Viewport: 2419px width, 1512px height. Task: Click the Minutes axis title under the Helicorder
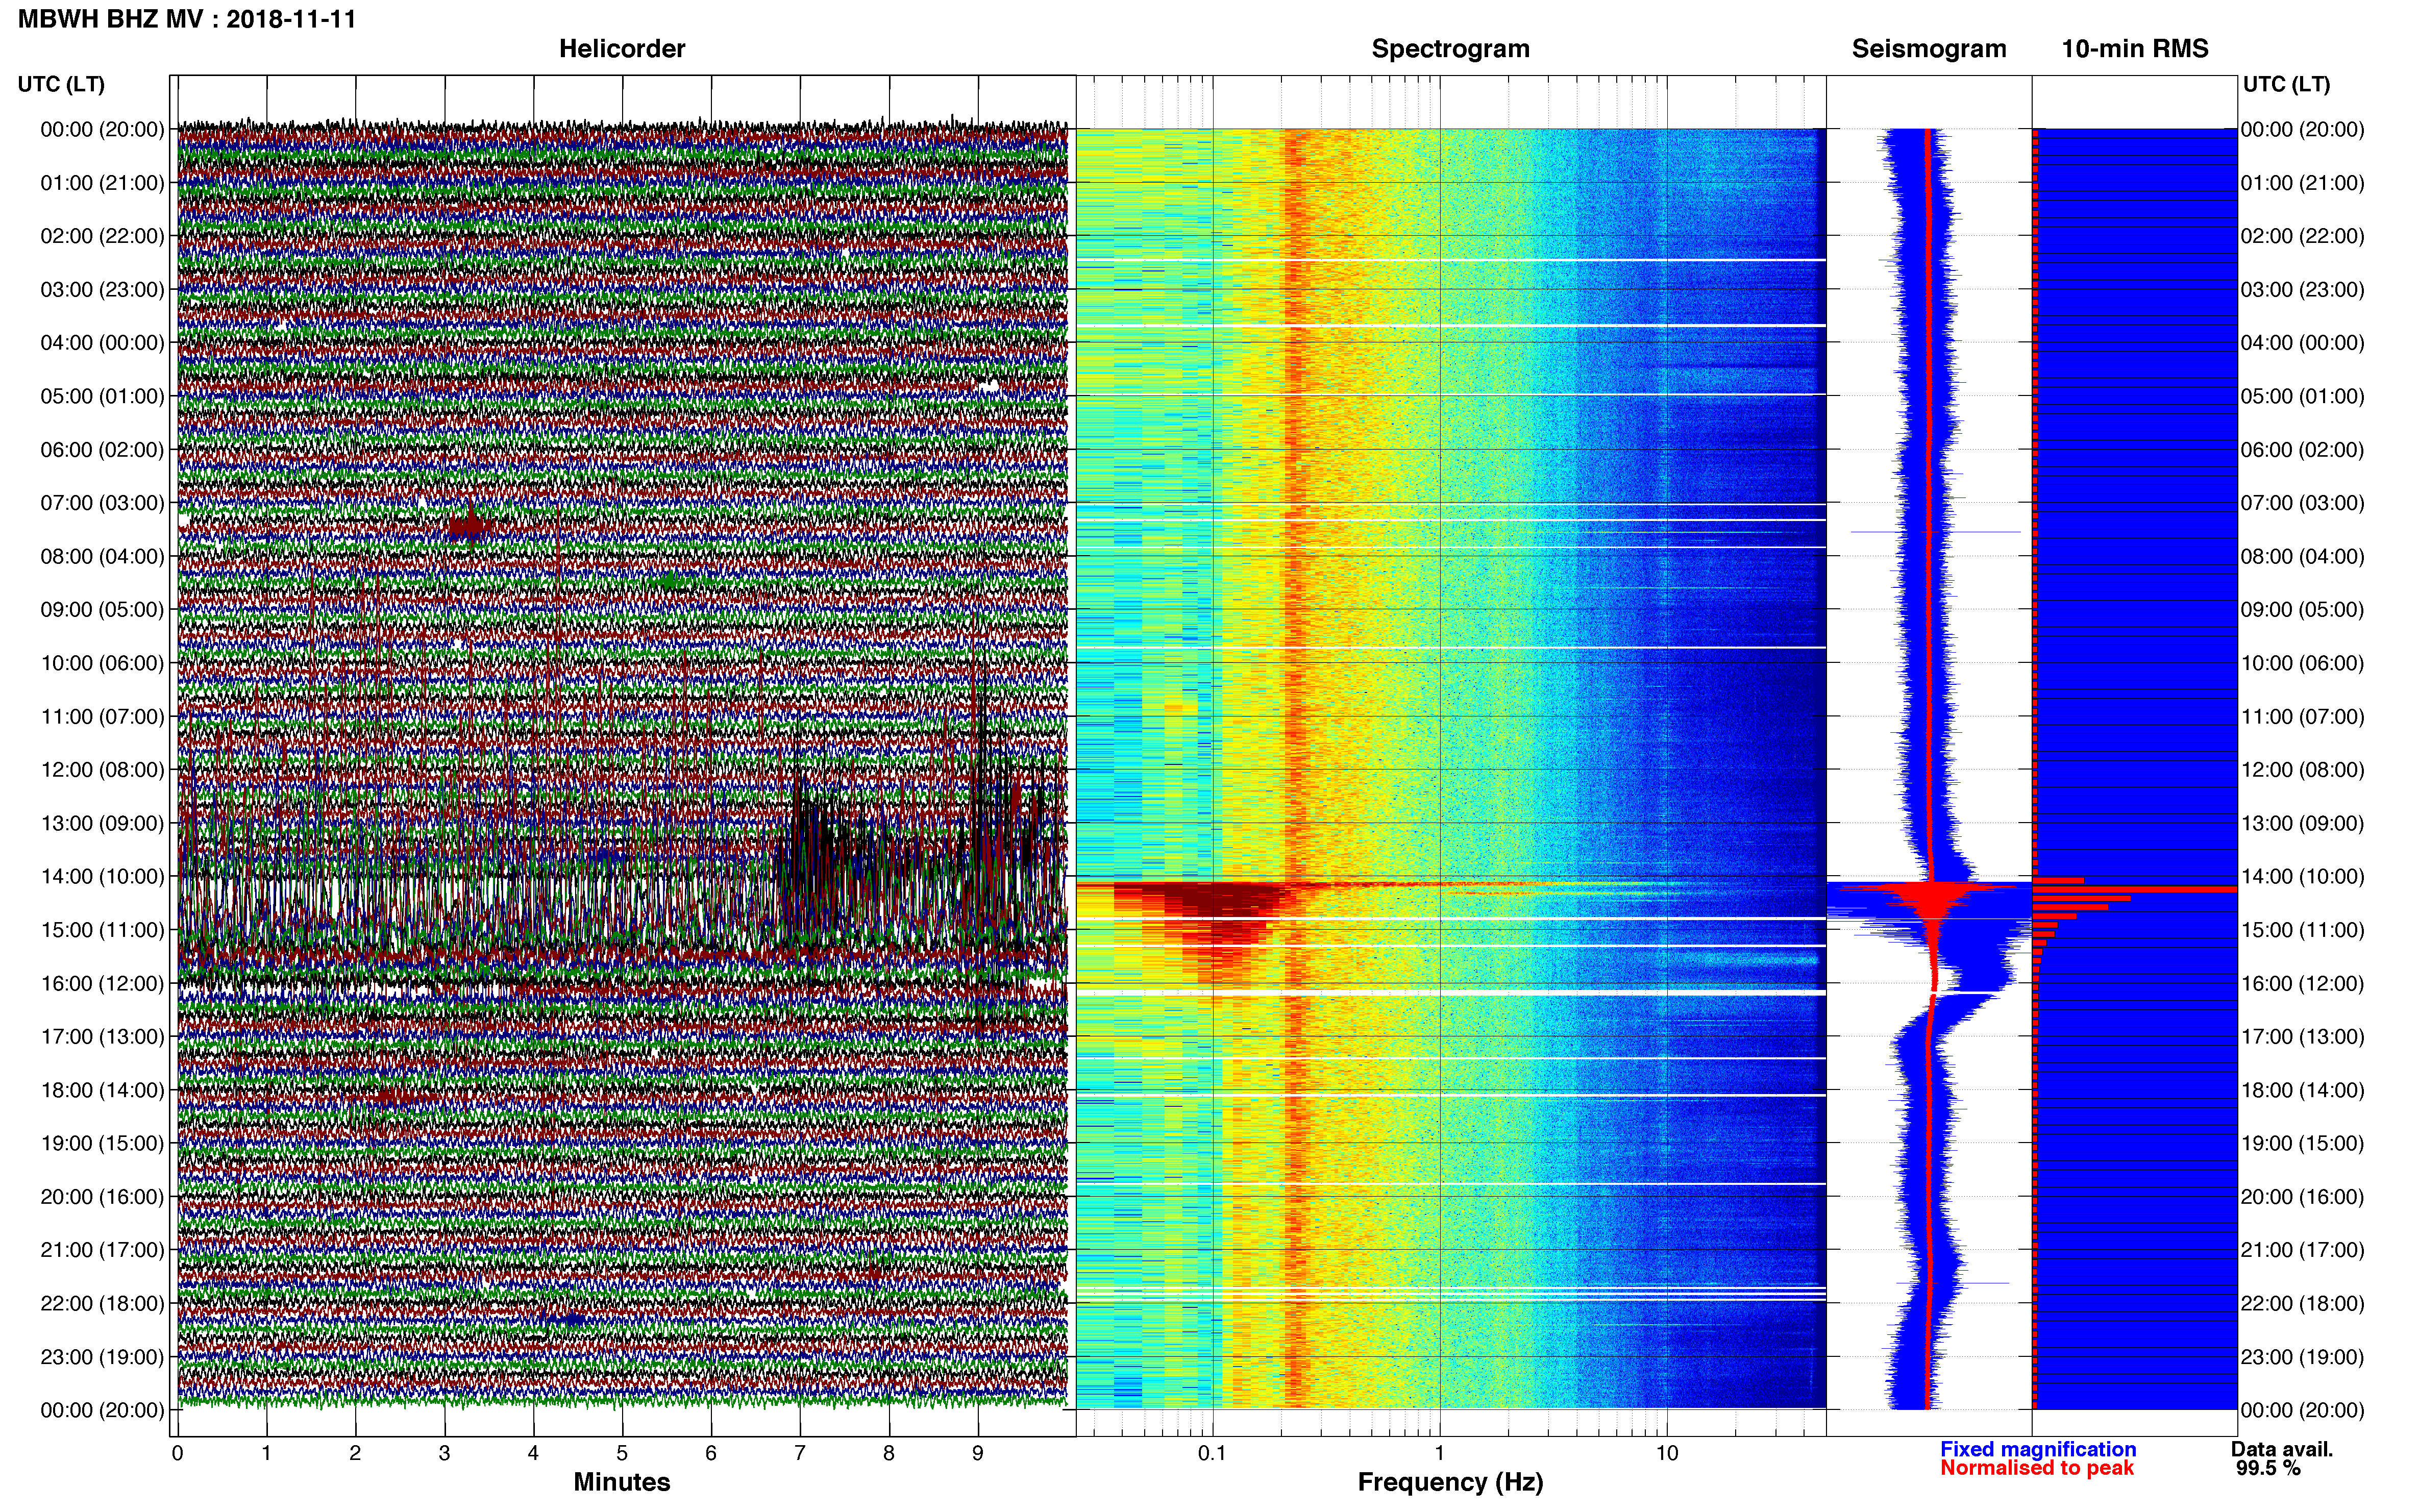(x=622, y=1482)
